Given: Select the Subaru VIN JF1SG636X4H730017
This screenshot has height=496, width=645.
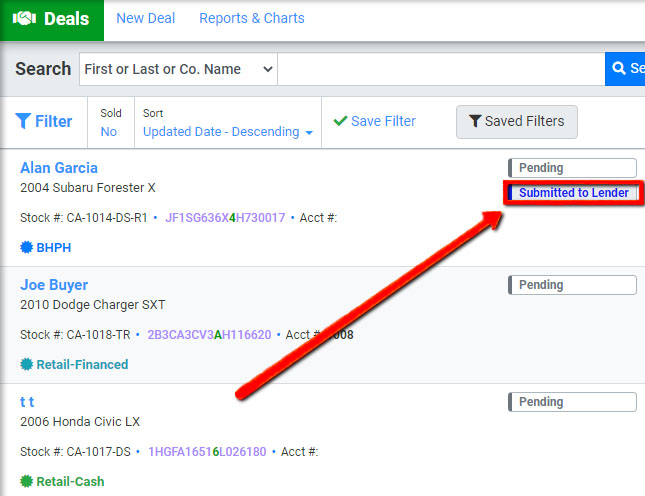Looking at the screenshot, I should 225,217.
